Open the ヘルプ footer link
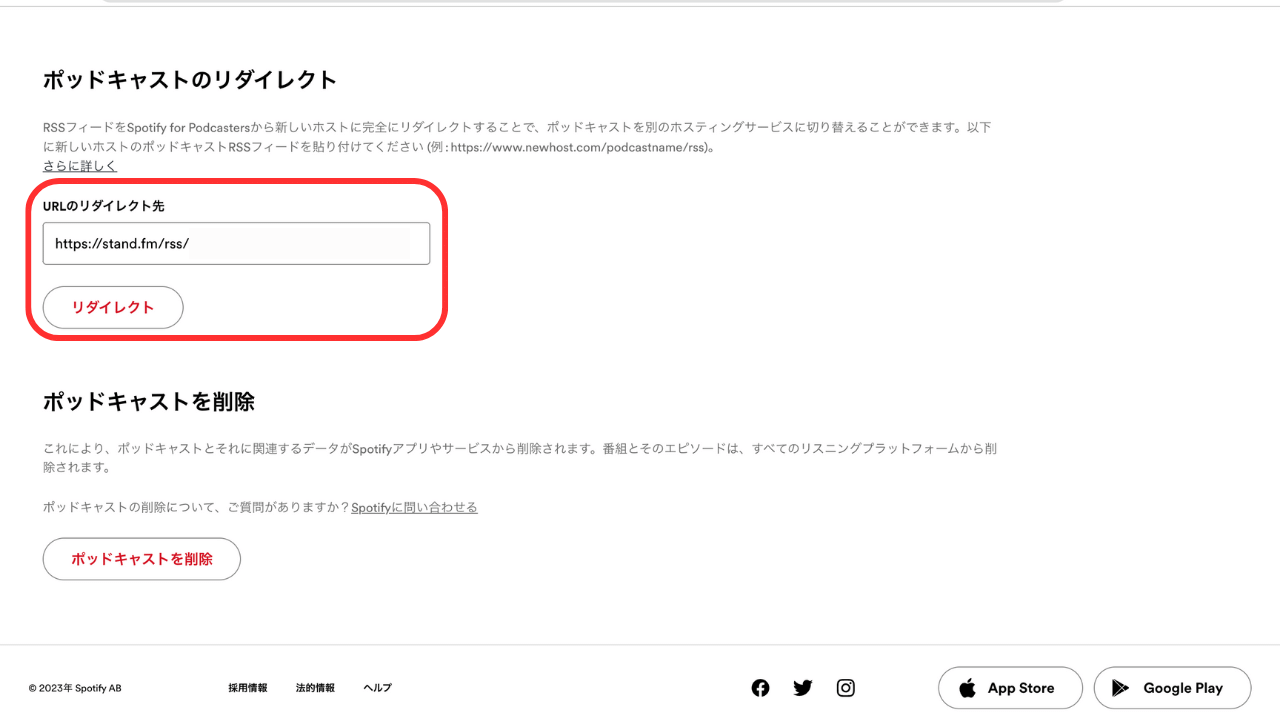 377,688
